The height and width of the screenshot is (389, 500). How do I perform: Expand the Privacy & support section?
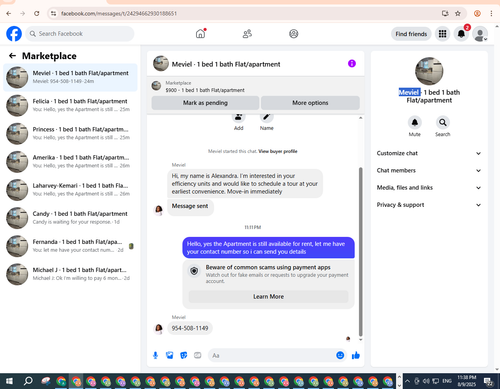point(429,205)
